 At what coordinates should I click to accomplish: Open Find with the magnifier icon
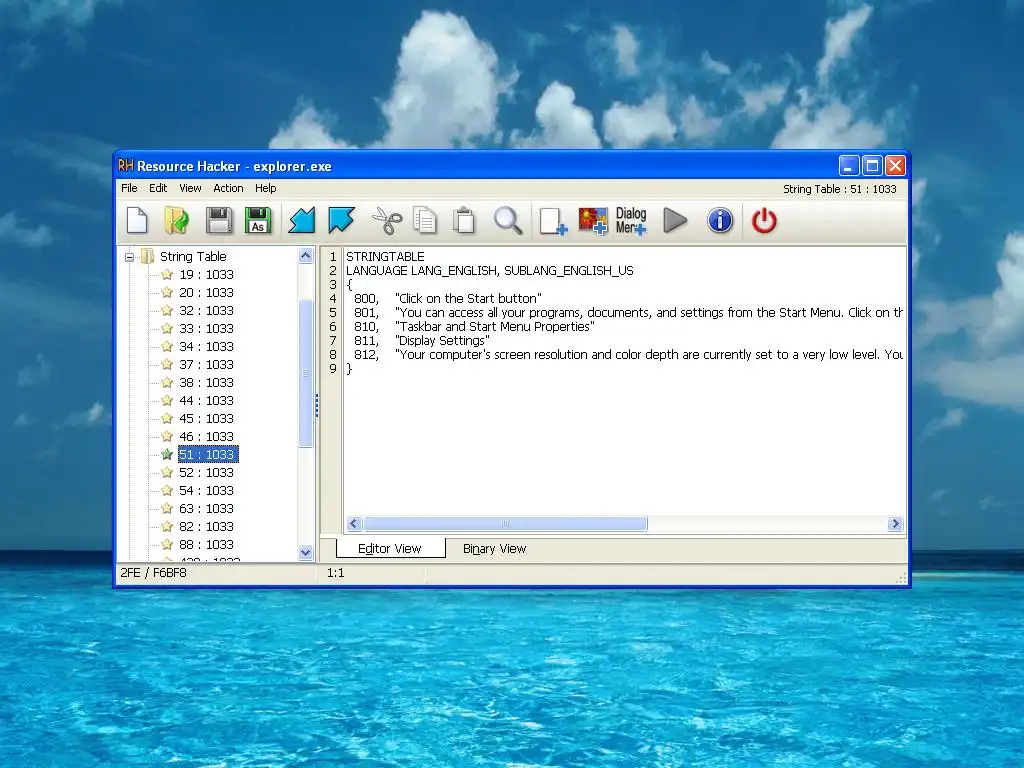[507, 220]
